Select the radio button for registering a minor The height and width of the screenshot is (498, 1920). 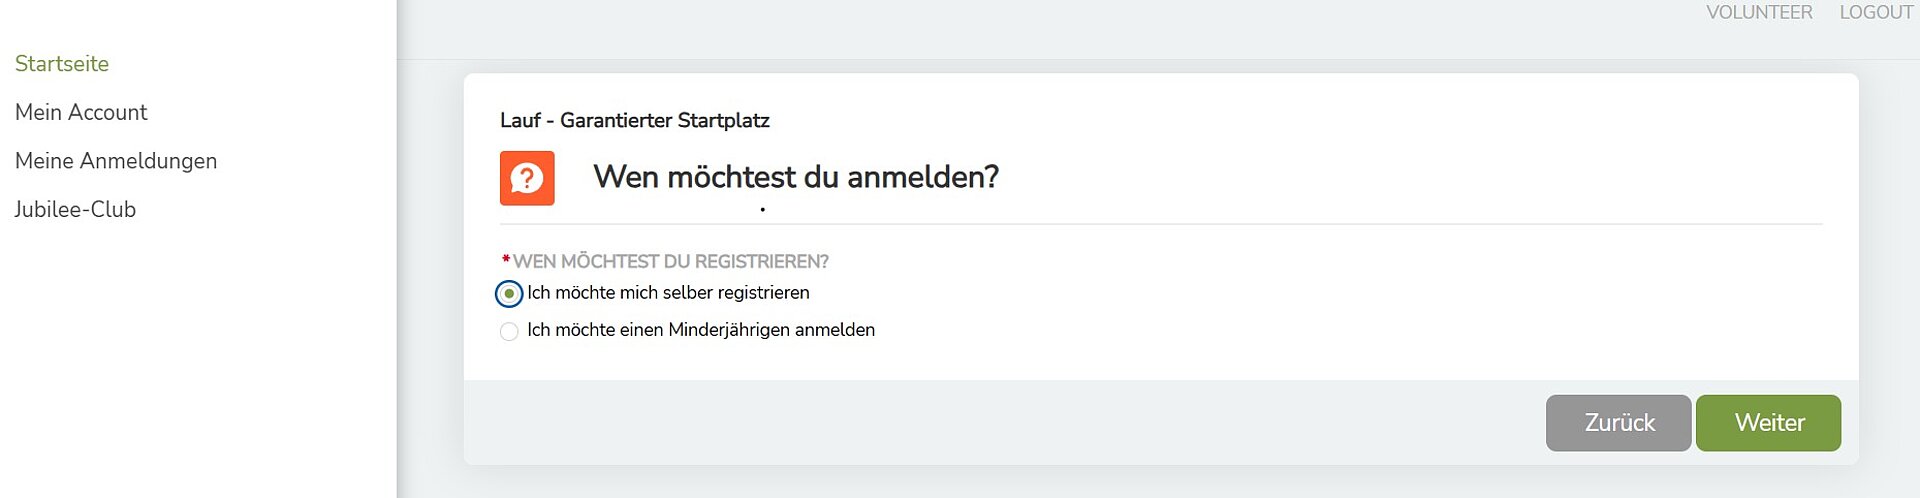[509, 331]
